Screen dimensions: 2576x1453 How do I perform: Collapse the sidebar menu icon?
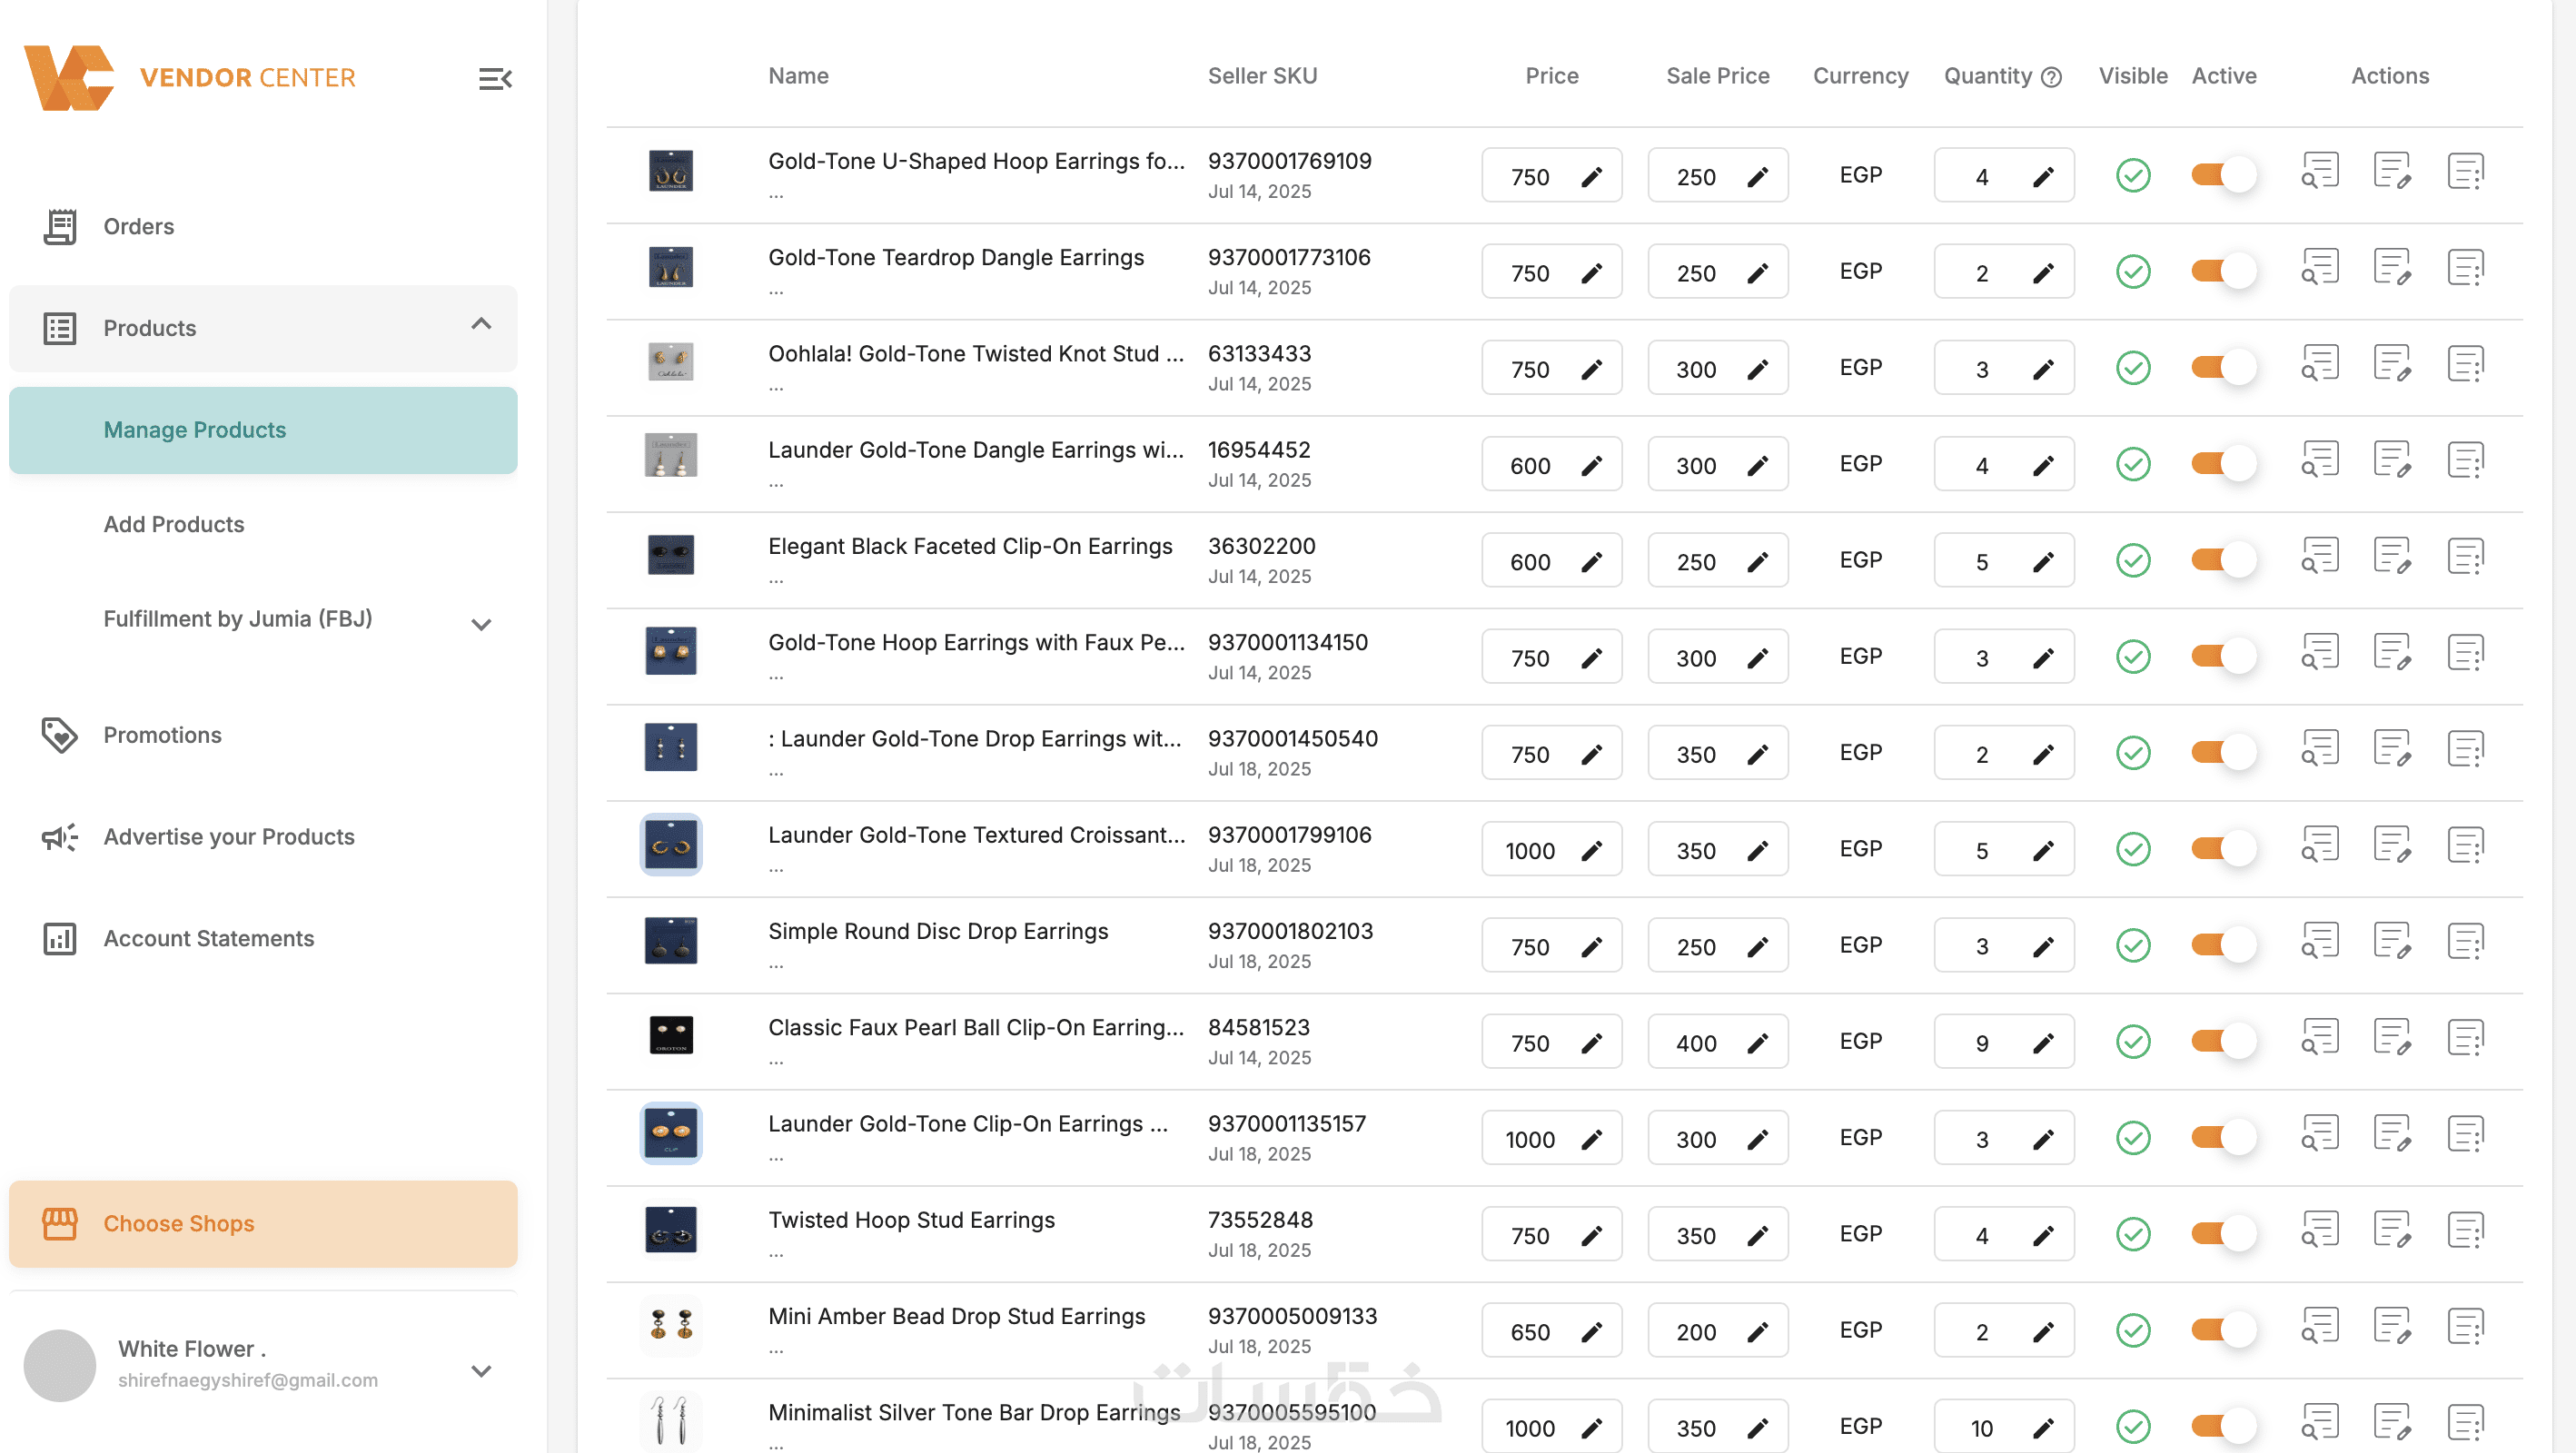point(495,78)
